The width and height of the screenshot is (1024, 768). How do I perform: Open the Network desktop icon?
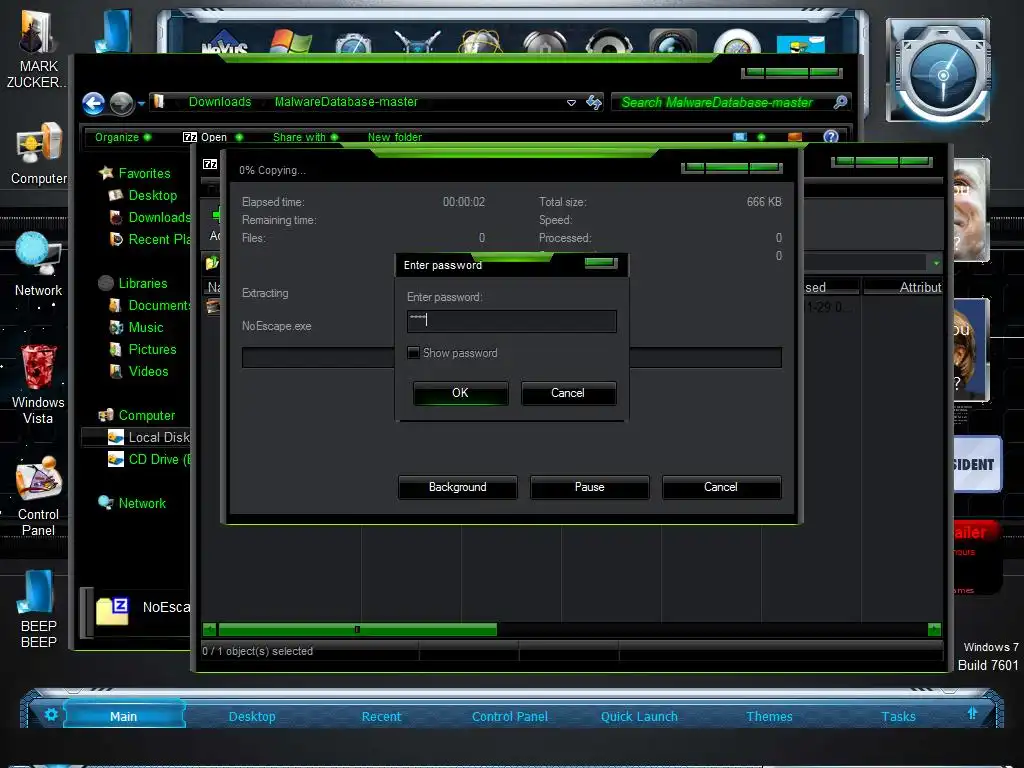coord(39,264)
